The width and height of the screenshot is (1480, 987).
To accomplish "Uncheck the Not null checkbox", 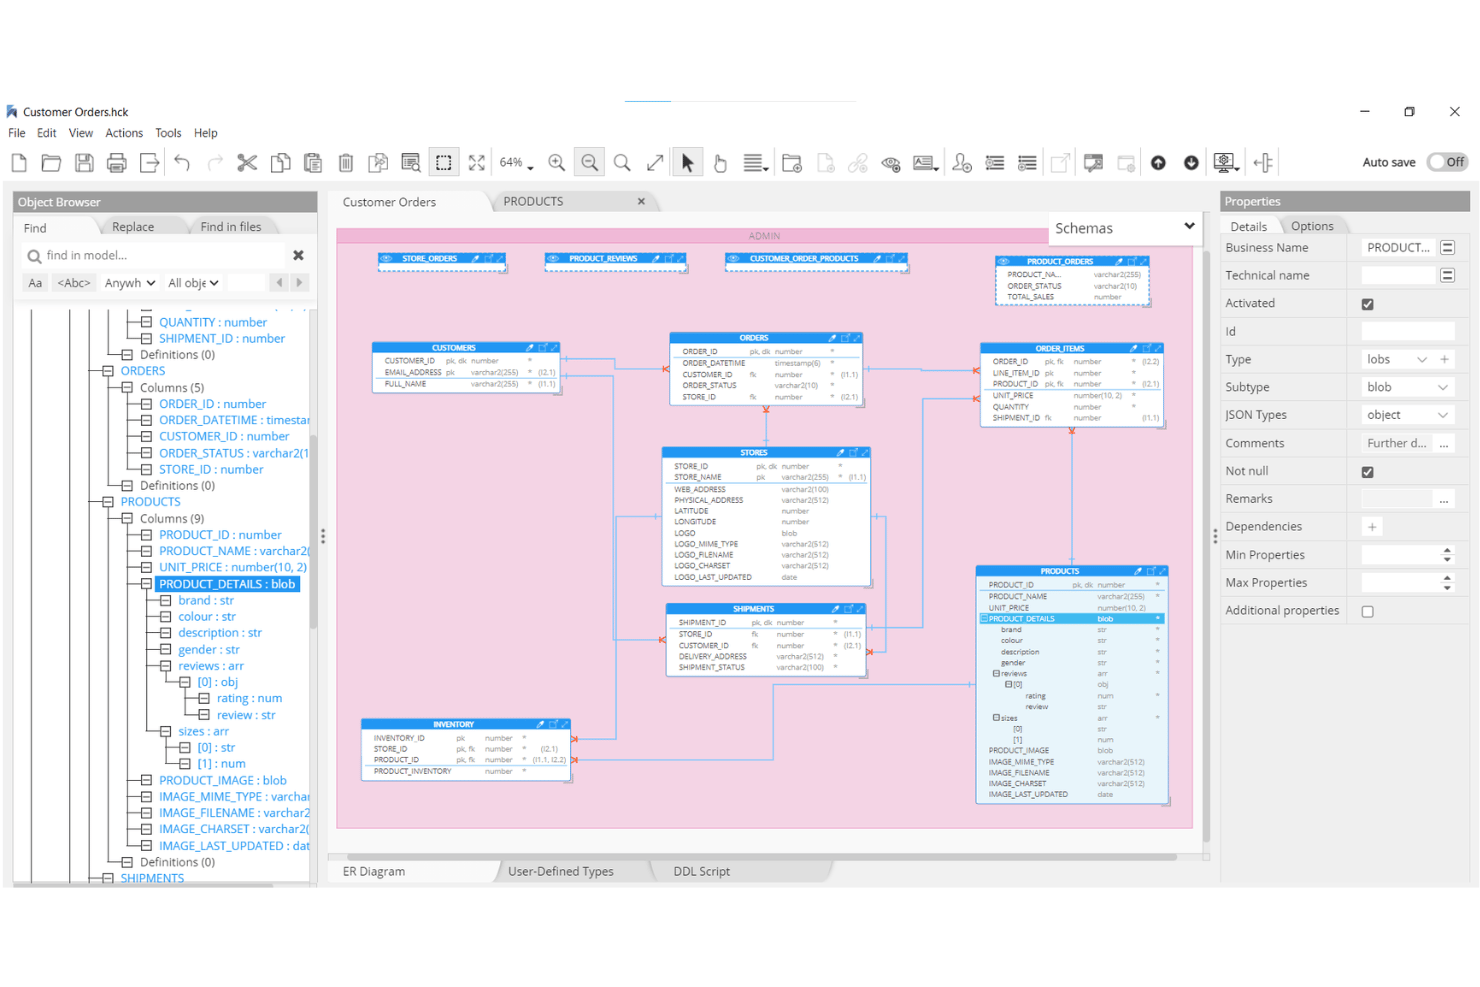I will pos(1367,472).
